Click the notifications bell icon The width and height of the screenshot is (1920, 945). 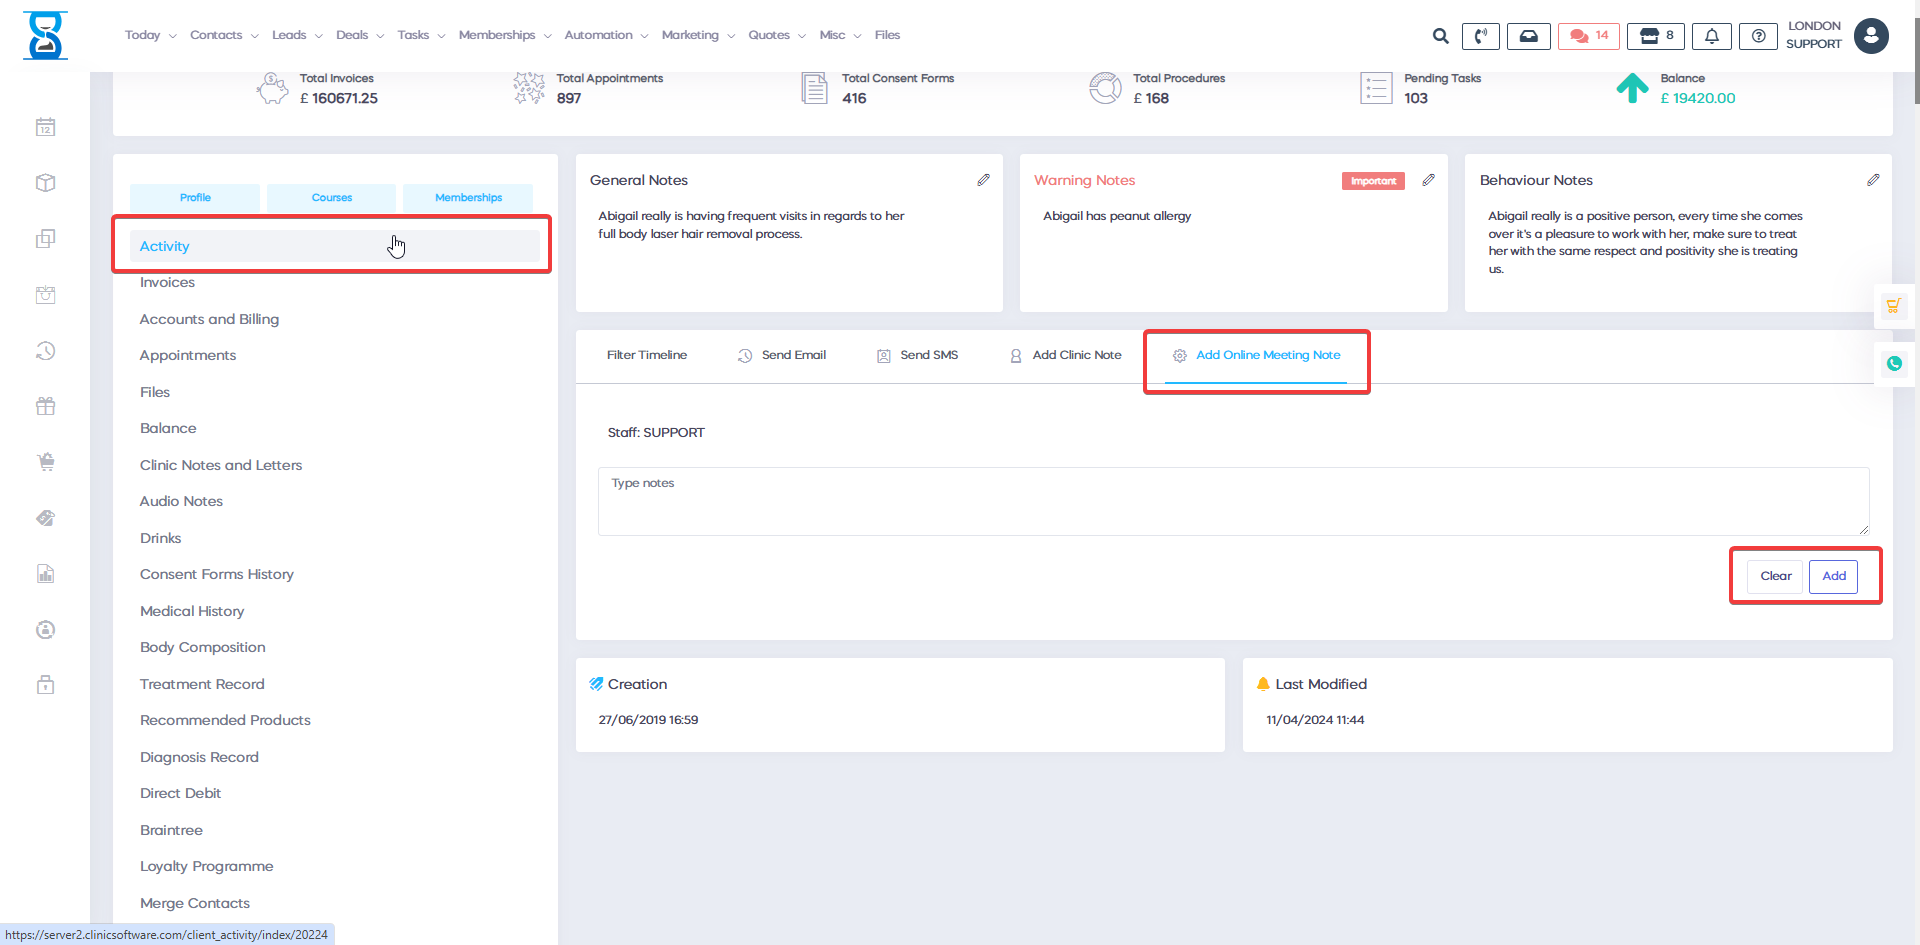pyautogui.click(x=1711, y=36)
